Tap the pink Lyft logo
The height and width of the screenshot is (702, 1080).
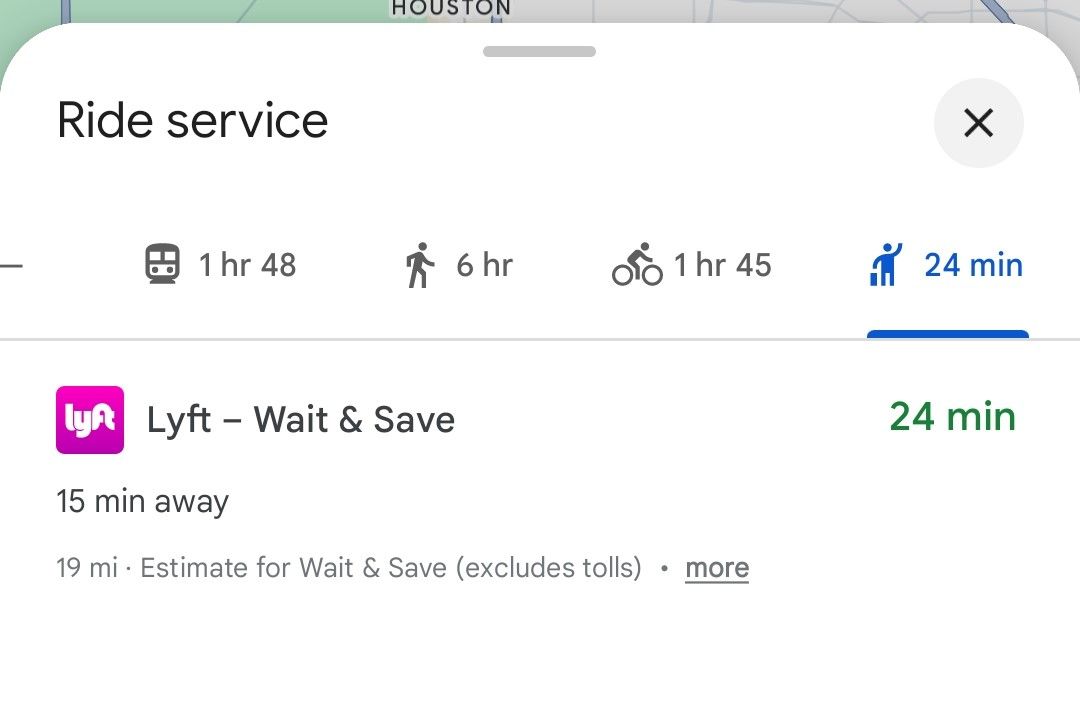(x=90, y=420)
